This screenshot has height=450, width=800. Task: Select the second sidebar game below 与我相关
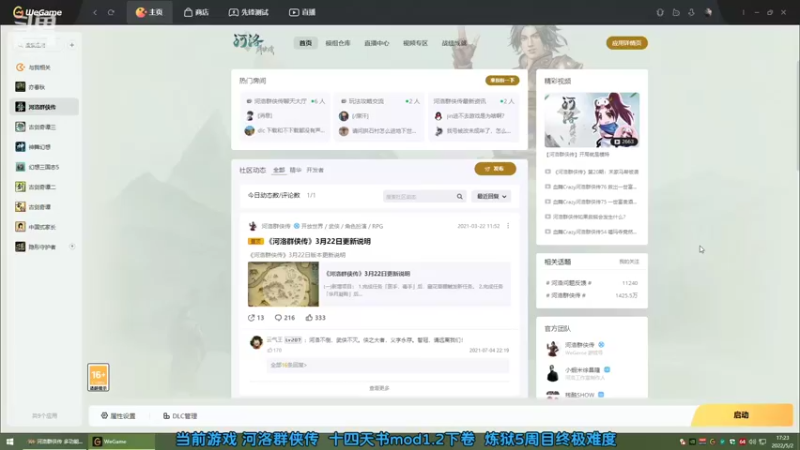(44, 87)
